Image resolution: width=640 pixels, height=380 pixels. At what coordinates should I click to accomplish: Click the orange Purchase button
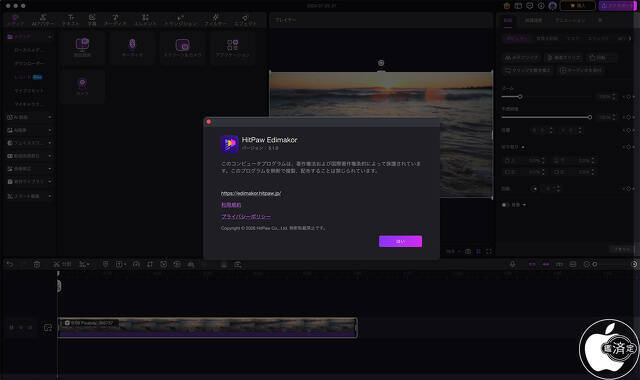578,6
